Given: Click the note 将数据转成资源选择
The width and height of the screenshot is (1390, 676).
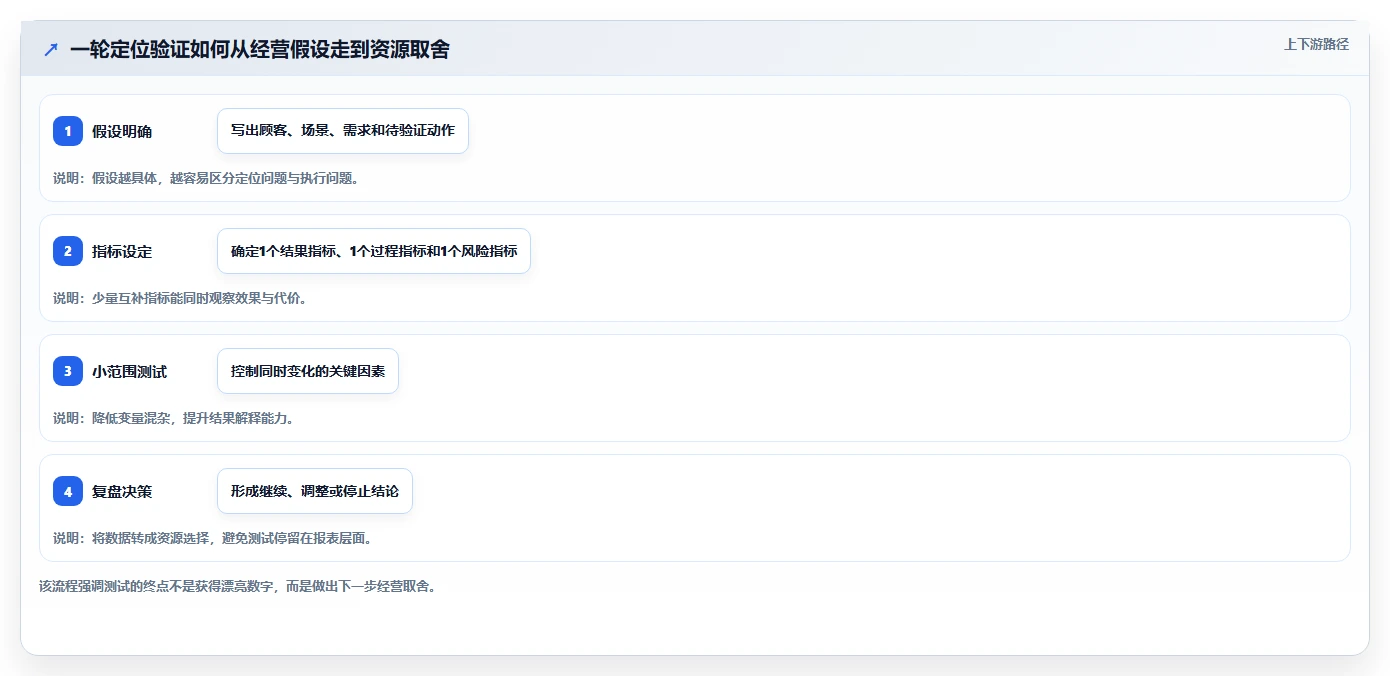Looking at the screenshot, I should [x=212, y=538].
